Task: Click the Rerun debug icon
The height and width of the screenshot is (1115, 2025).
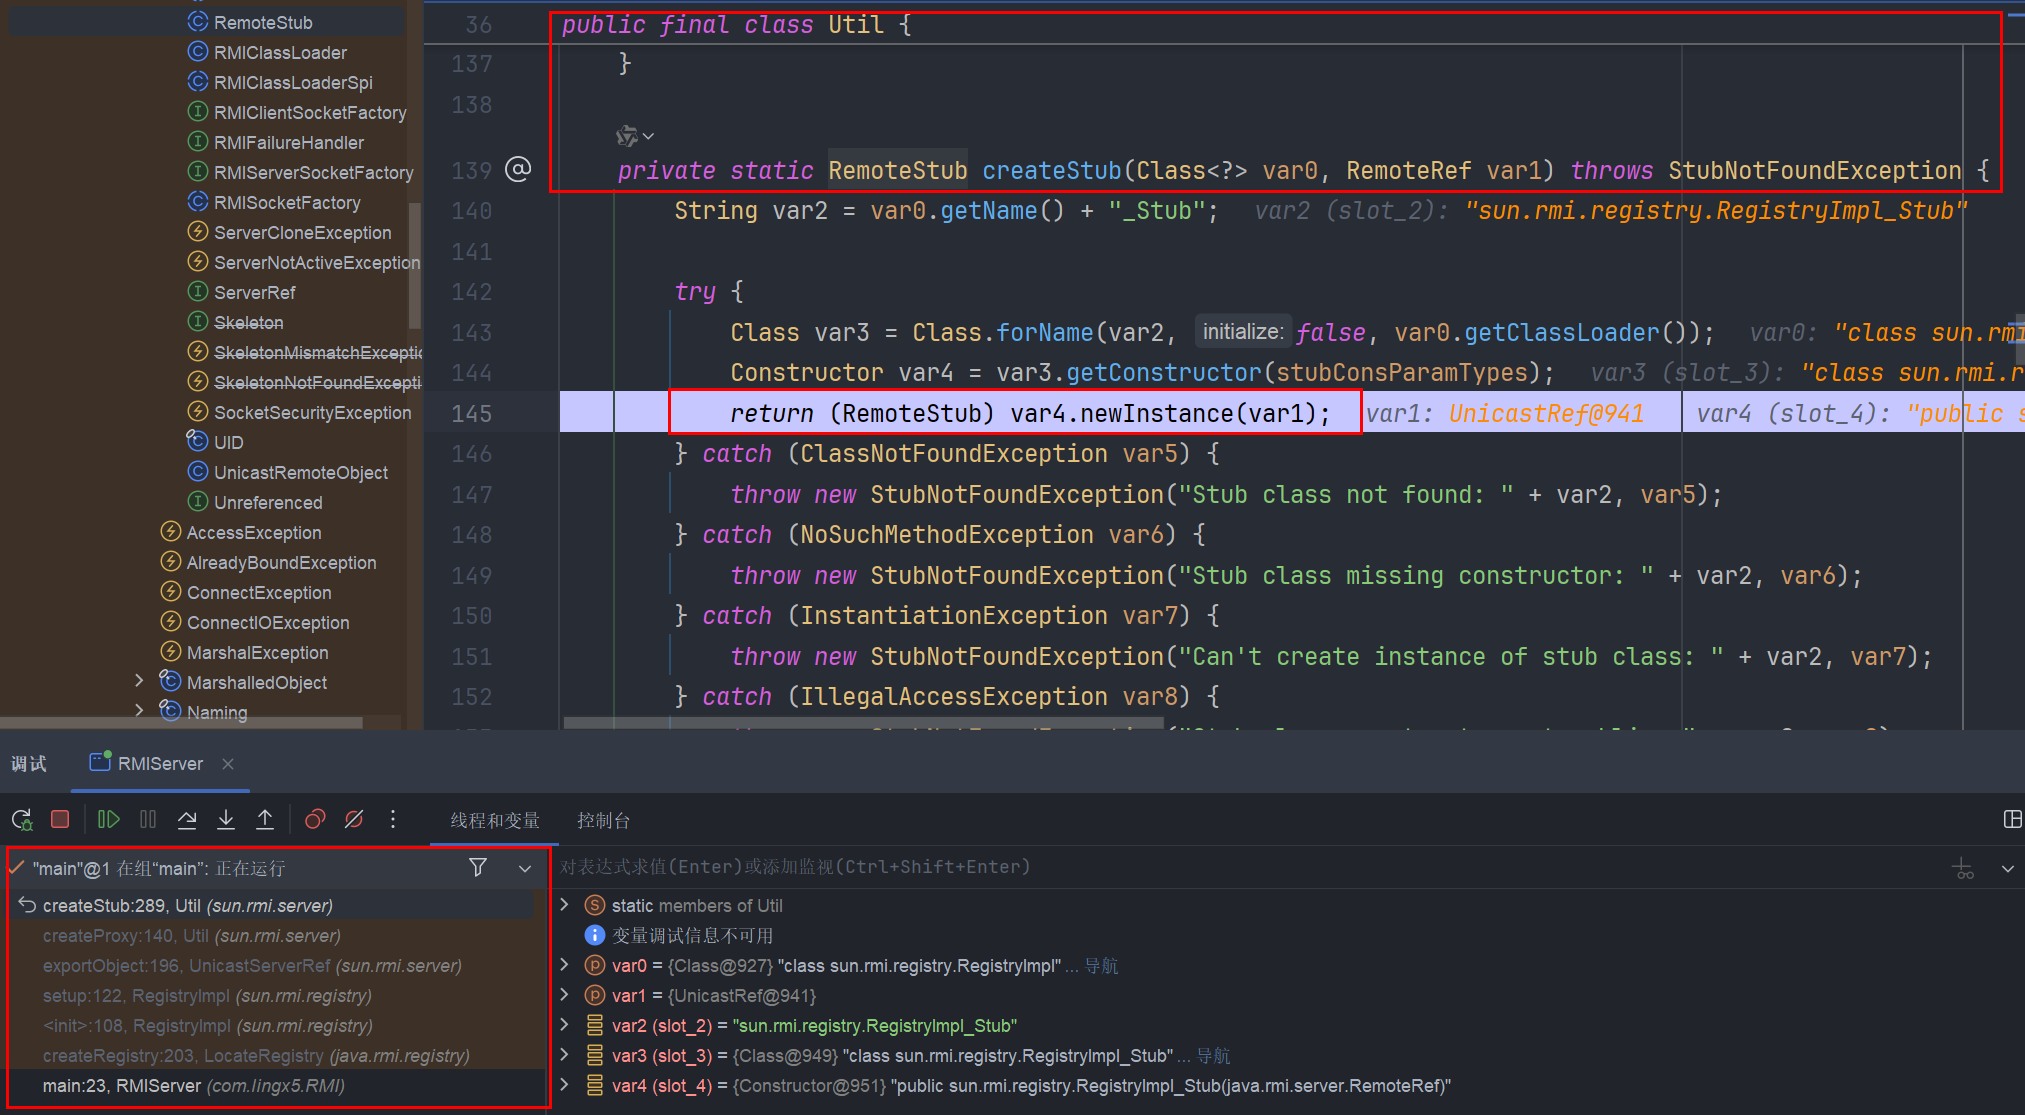Action: tap(22, 820)
